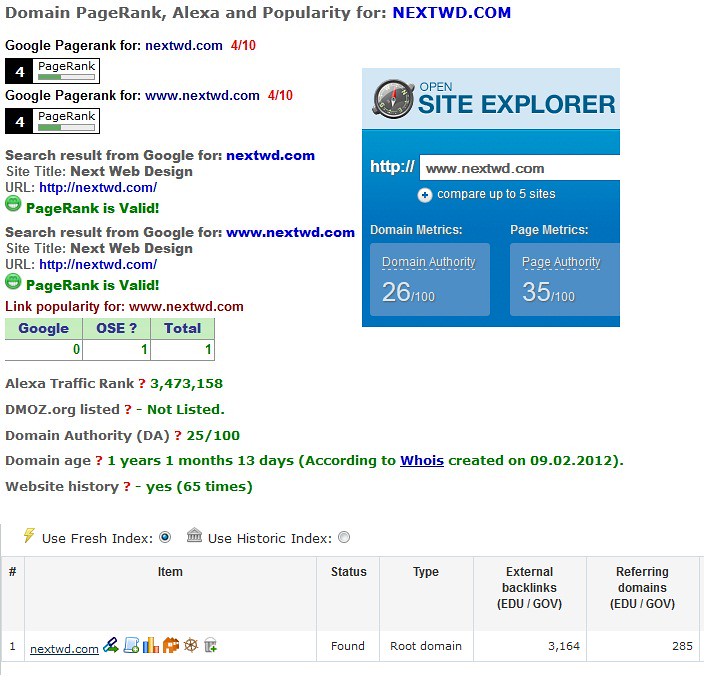Click the green smiley above Link popularity heading
Image resolution: width=710 pixels, height=698 pixels.
click(13, 281)
